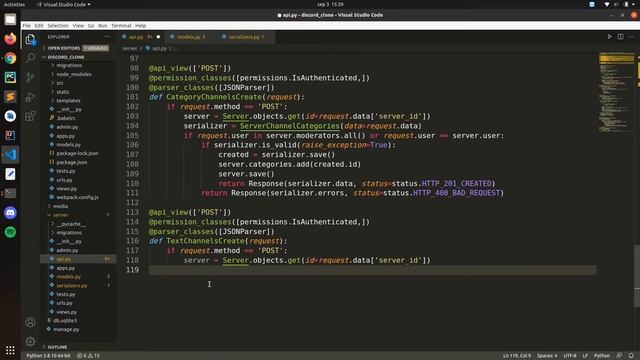Screen dimensions: 640x360
Task: Launch PyCharm from the dock
Action: (10, 77)
